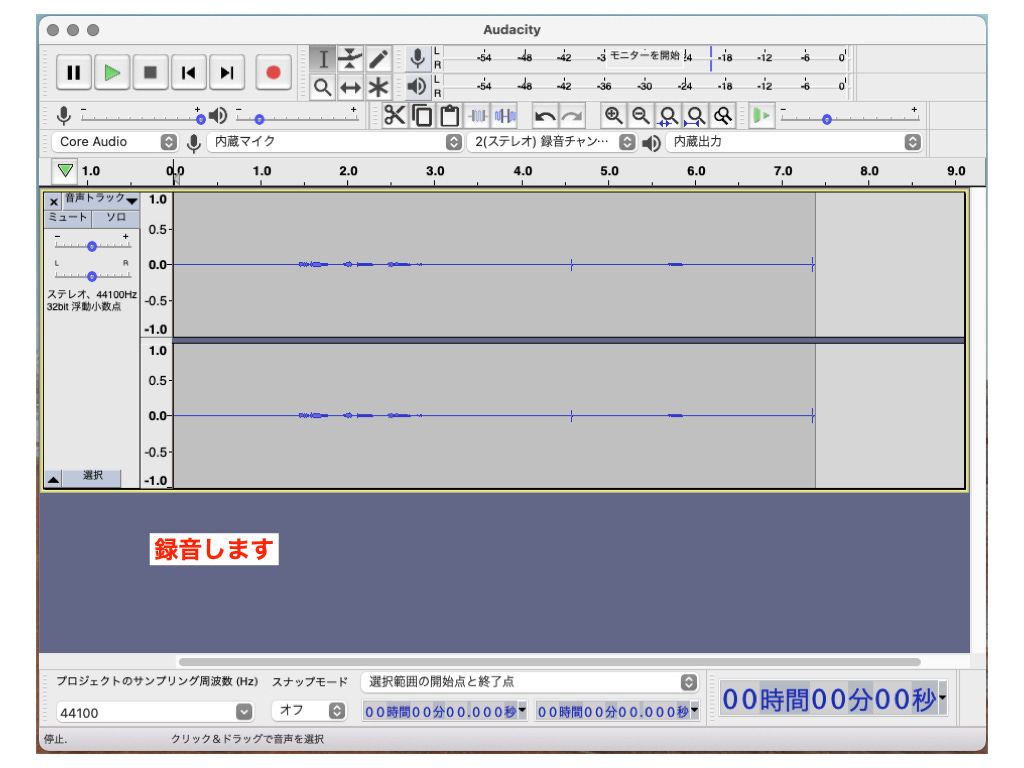1024x768 pixels.
Task: Copy selection with the Copy icon
Action: 422,116
